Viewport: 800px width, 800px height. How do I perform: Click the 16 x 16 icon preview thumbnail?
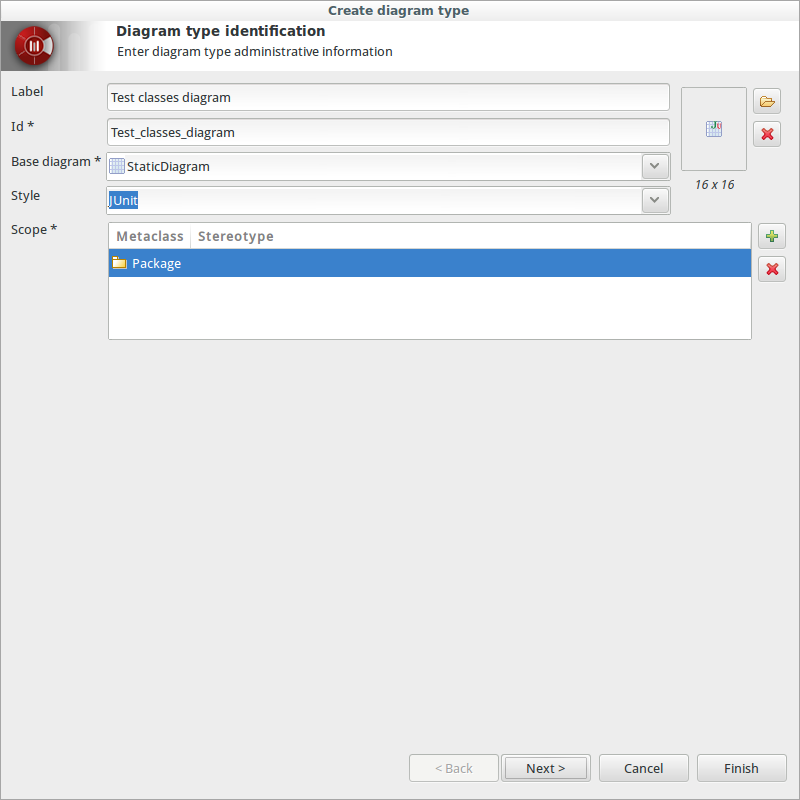(714, 129)
